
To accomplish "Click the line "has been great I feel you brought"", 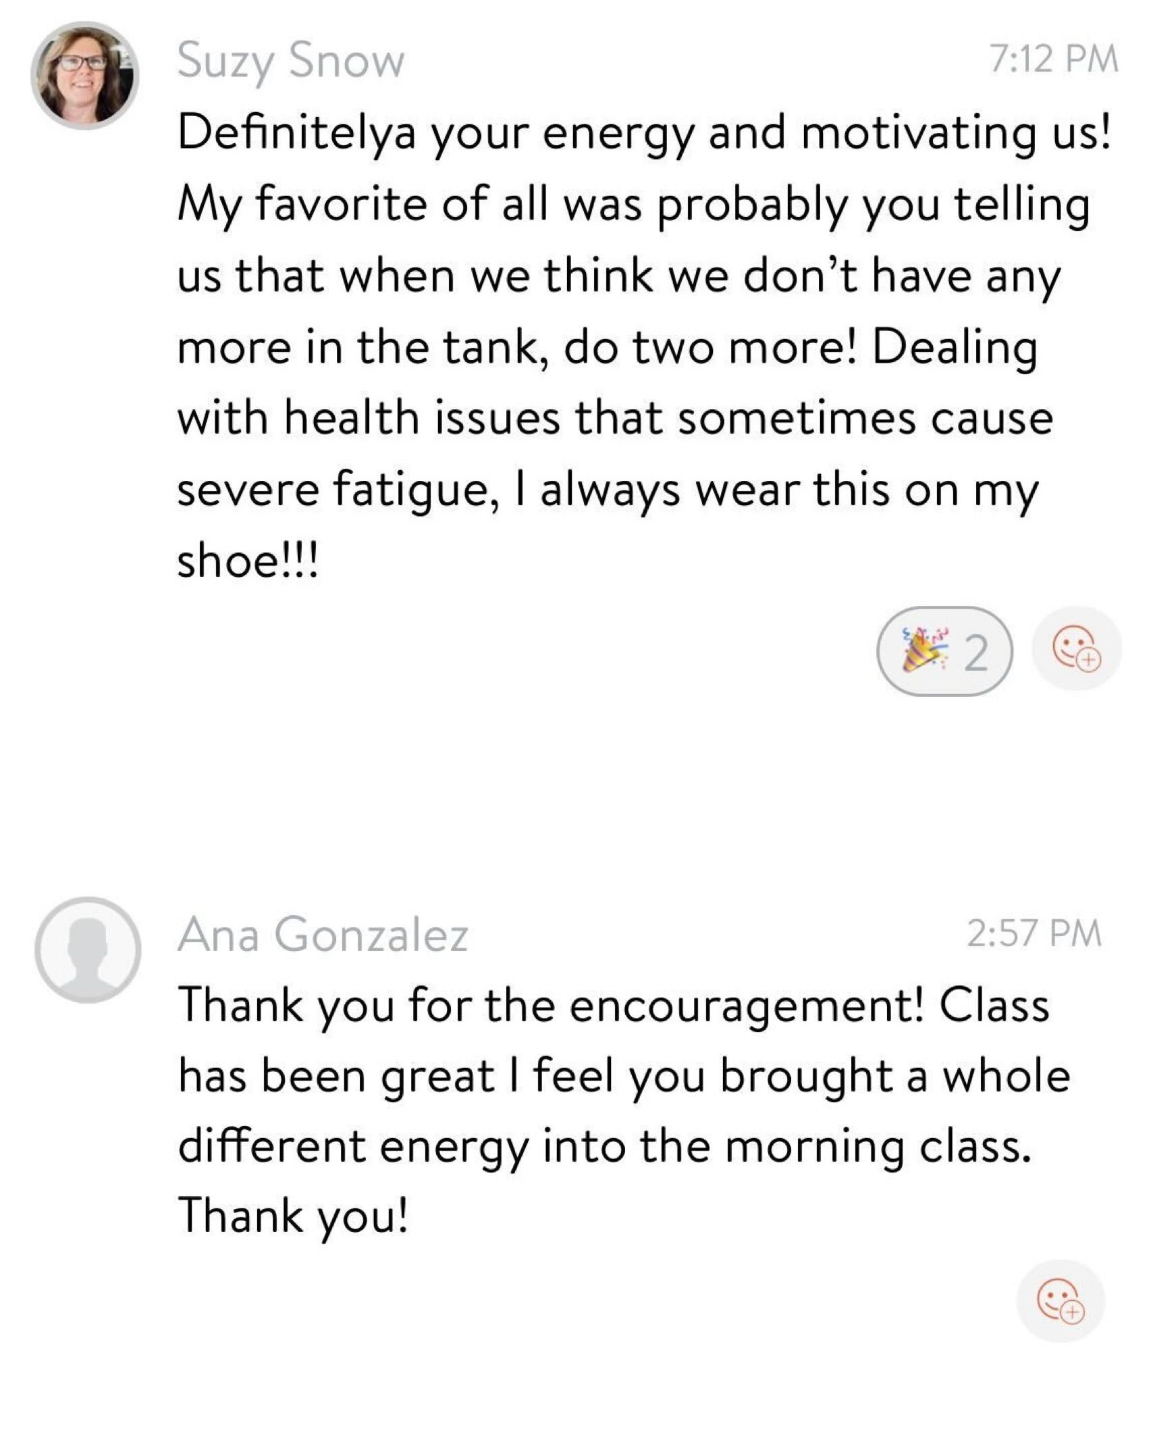I will point(623,1076).
